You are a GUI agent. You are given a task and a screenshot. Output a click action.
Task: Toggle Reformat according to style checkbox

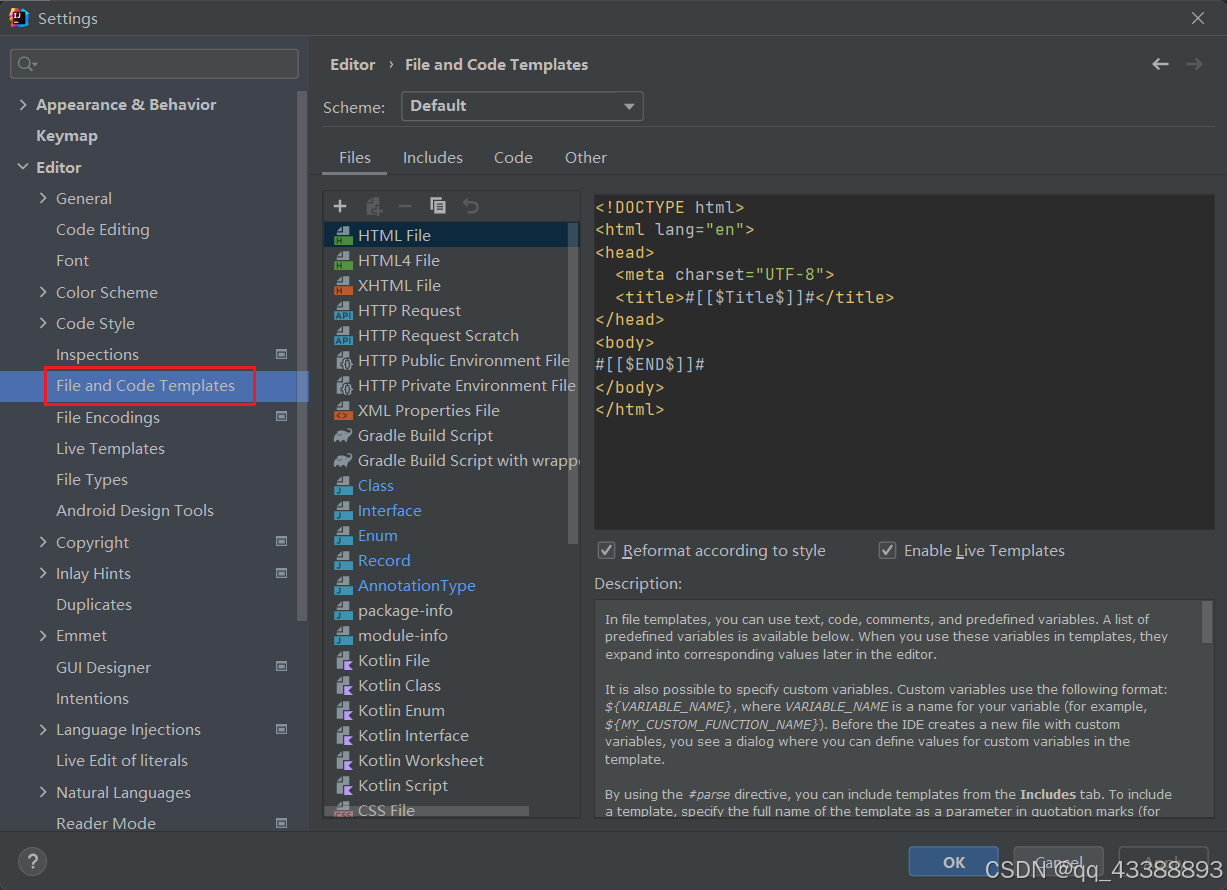(606, 550)
